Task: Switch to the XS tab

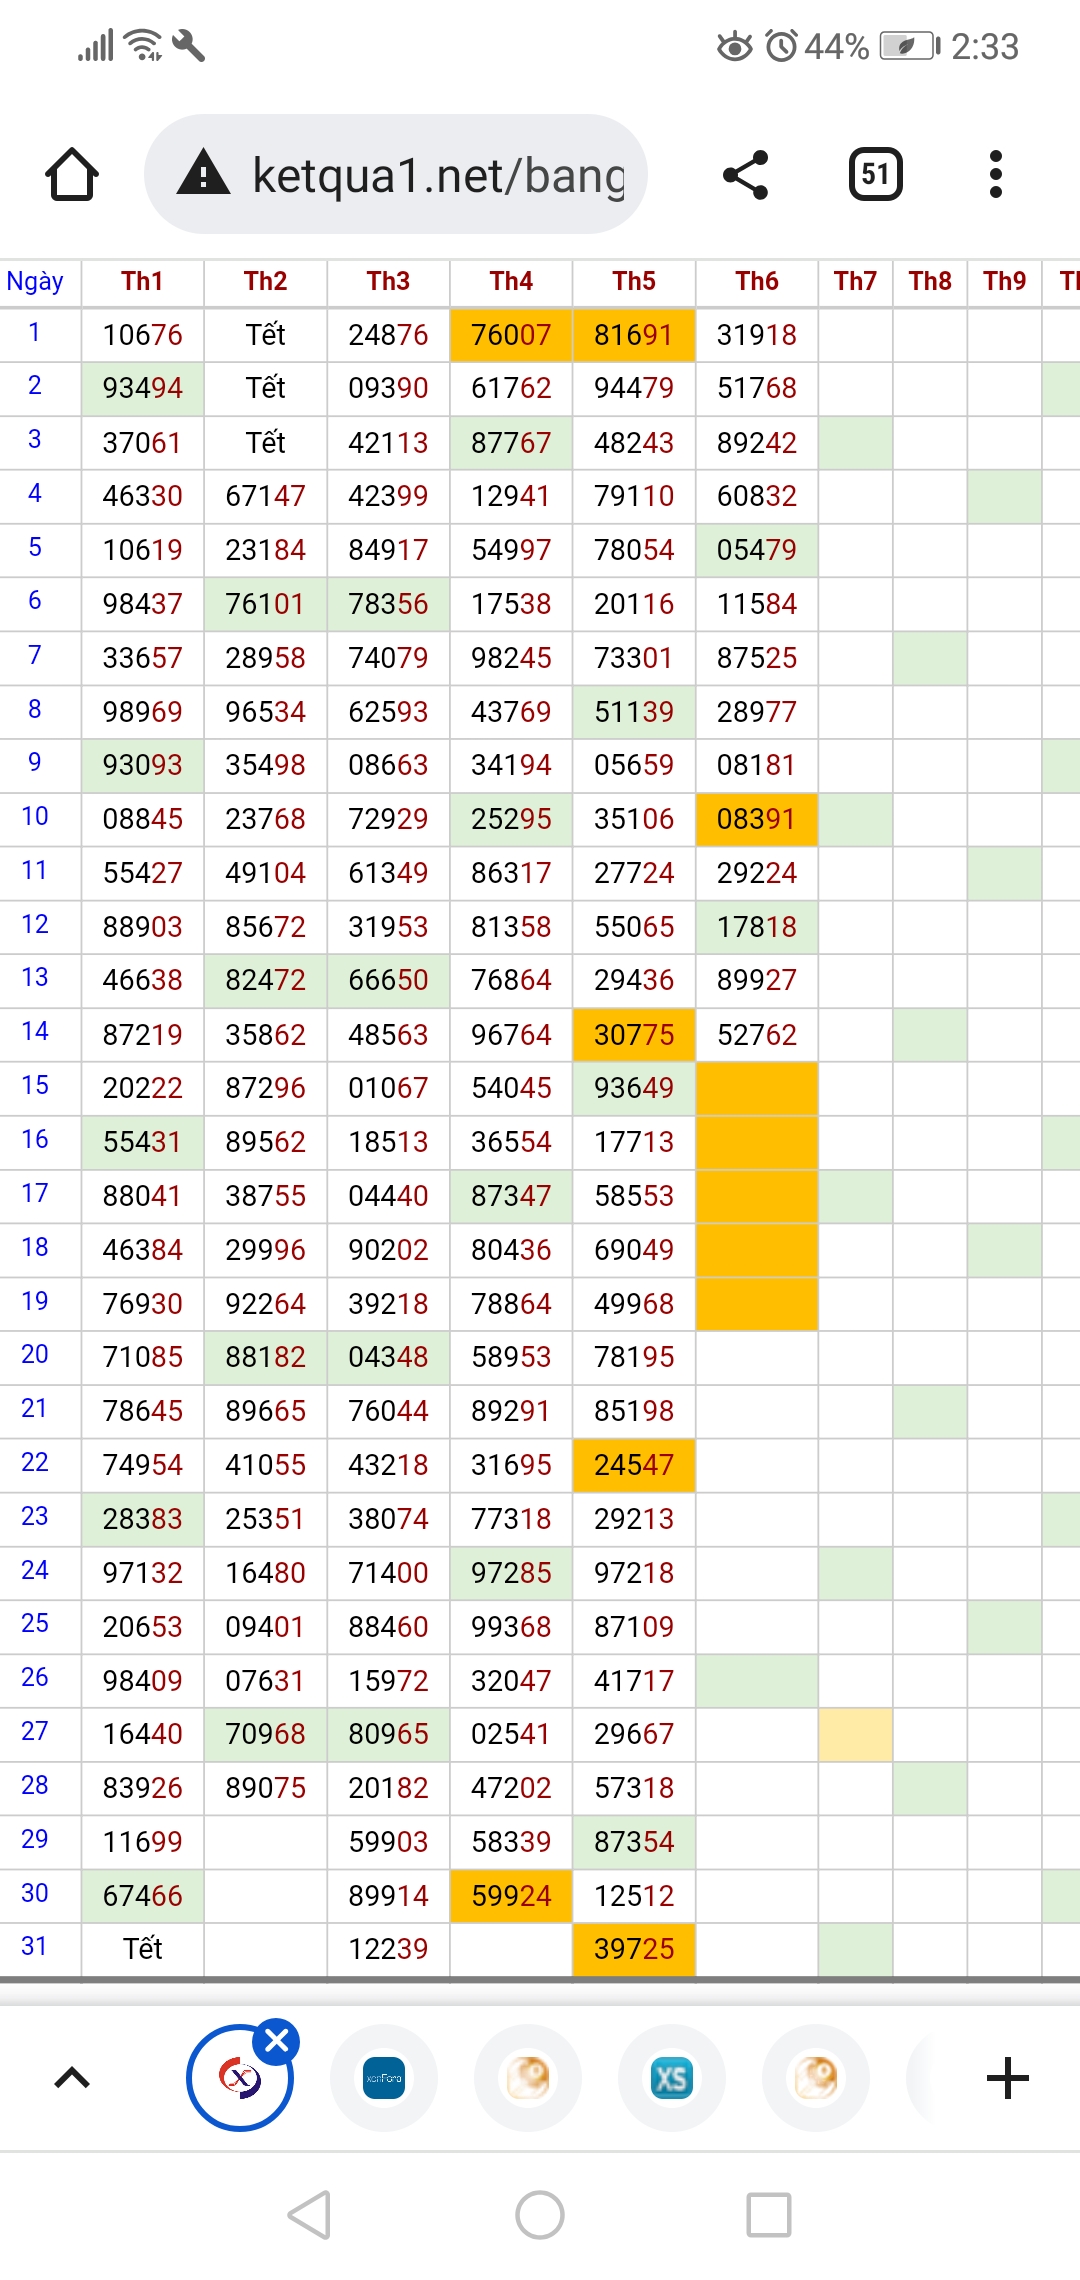Action: click(671, 2078)
